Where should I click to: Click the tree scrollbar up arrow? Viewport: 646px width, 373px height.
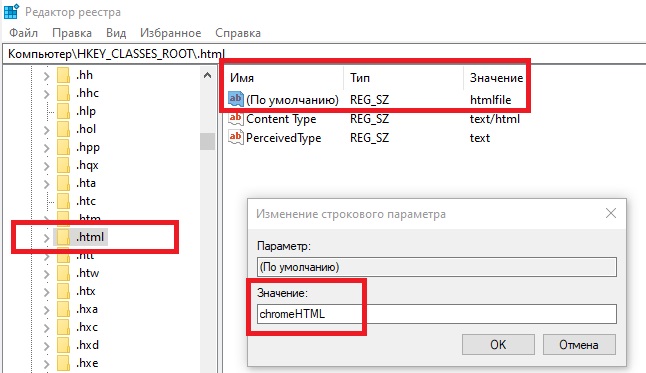207,75
